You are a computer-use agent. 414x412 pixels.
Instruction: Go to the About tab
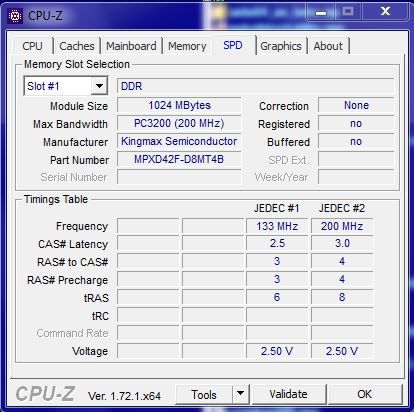coord(328,46)
